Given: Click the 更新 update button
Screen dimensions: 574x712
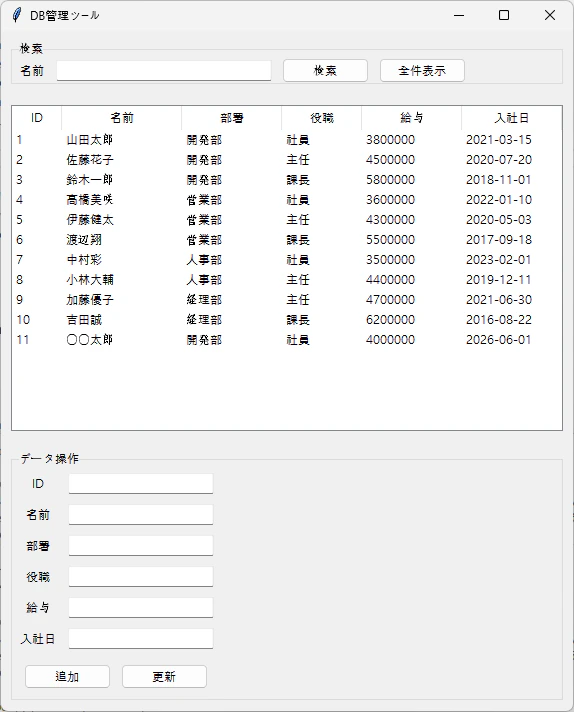Looking at the screenshot, I should click(164, 677).
